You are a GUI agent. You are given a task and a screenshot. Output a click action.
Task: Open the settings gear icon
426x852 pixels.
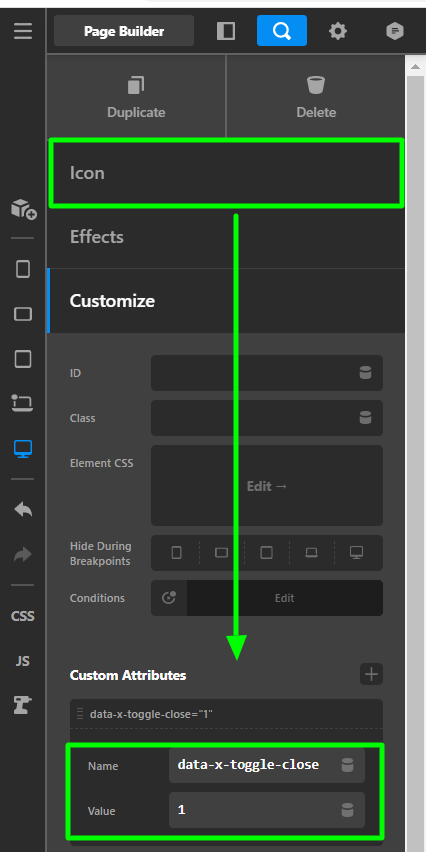coord(338,31)
